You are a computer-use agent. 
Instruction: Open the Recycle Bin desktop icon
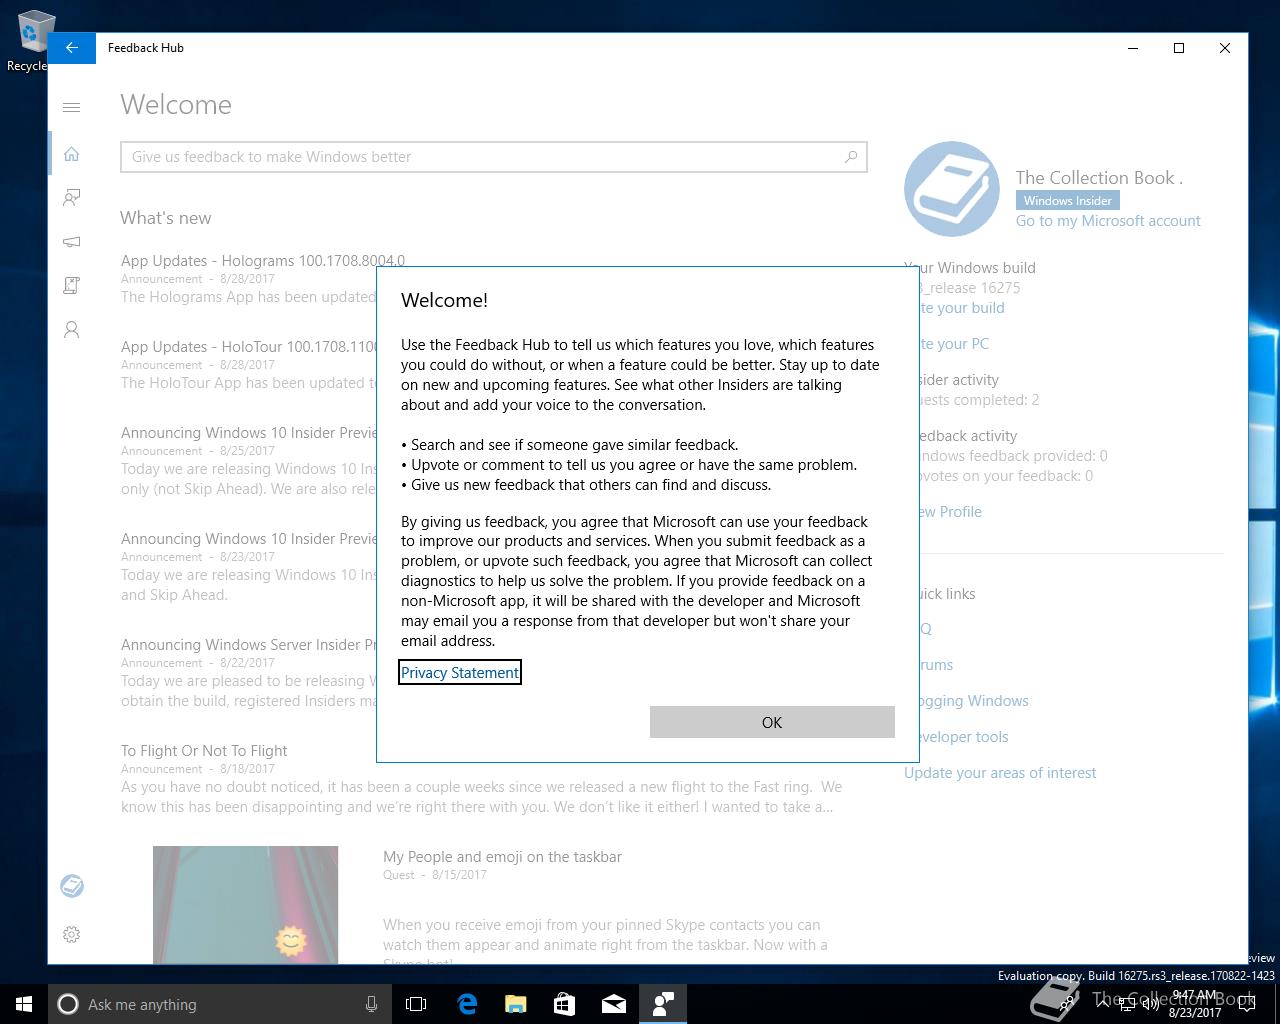pos(30,42)
